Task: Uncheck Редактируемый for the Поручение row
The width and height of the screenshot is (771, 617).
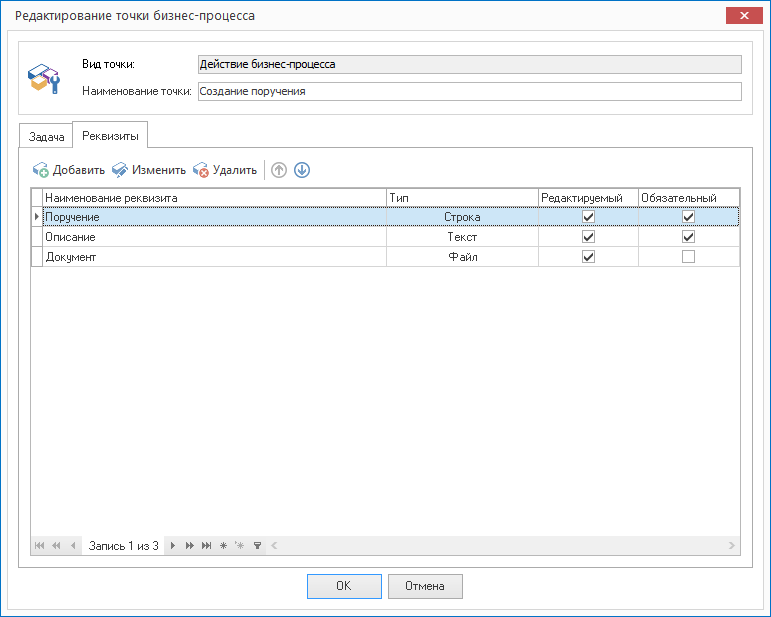Action: (588, 217)
